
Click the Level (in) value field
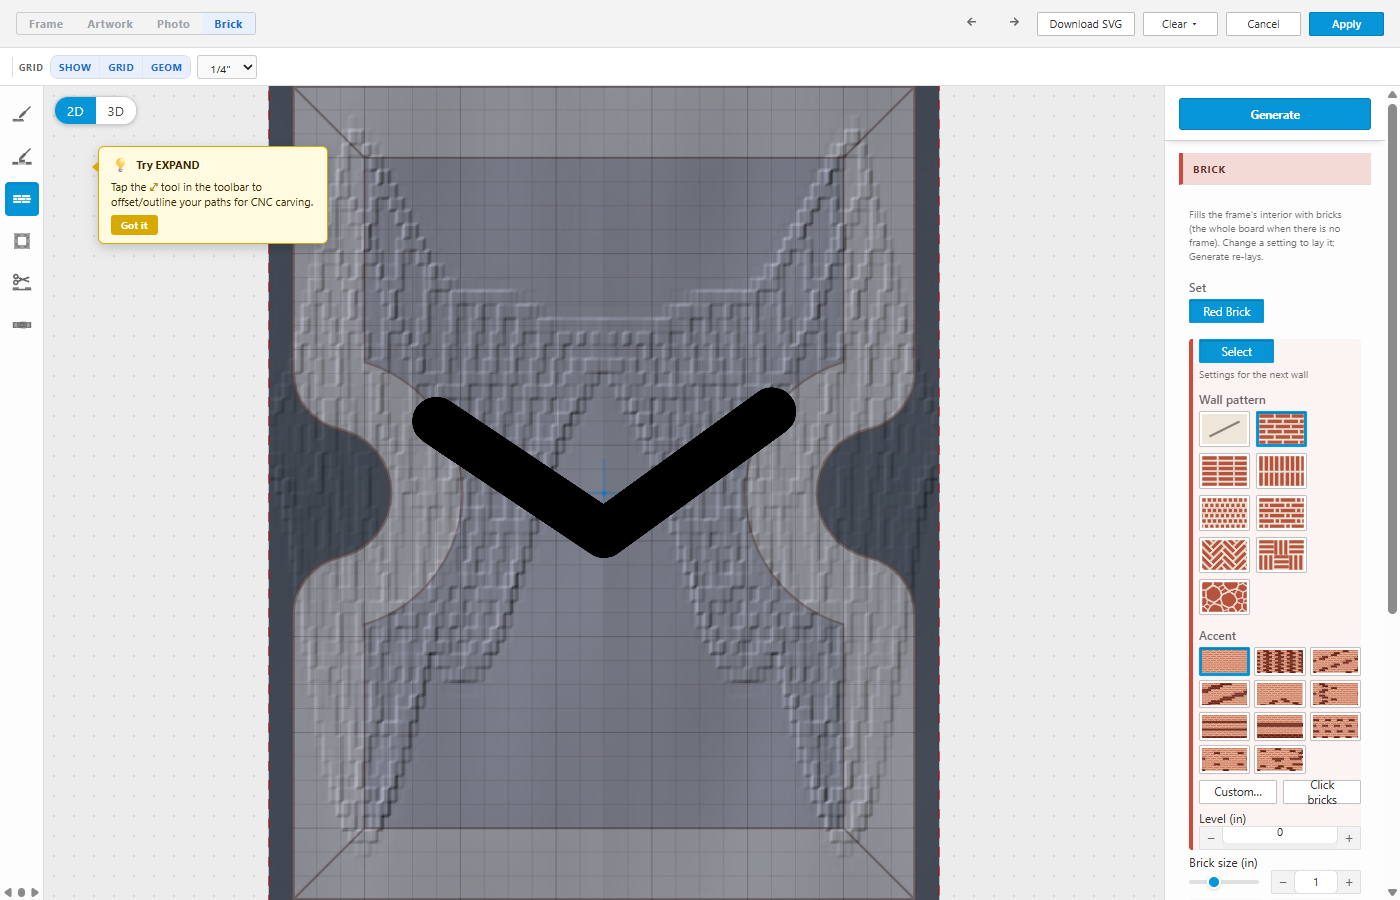[x=1280, y=833]
